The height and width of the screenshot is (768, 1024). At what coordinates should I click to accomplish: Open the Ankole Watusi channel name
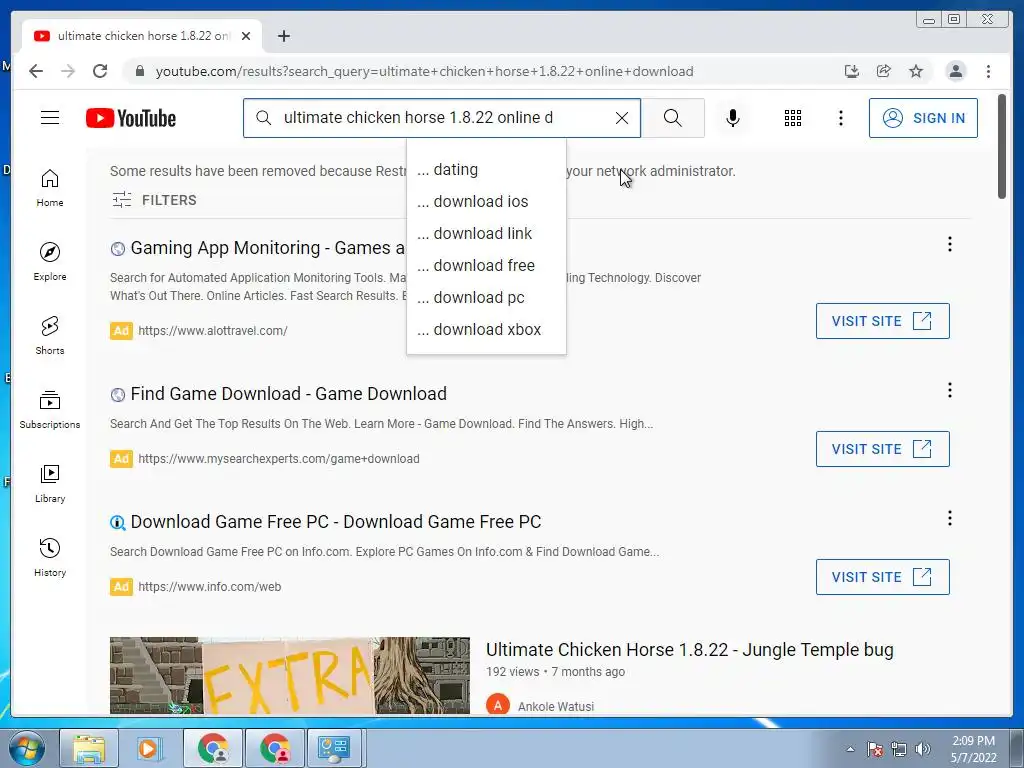556,707
